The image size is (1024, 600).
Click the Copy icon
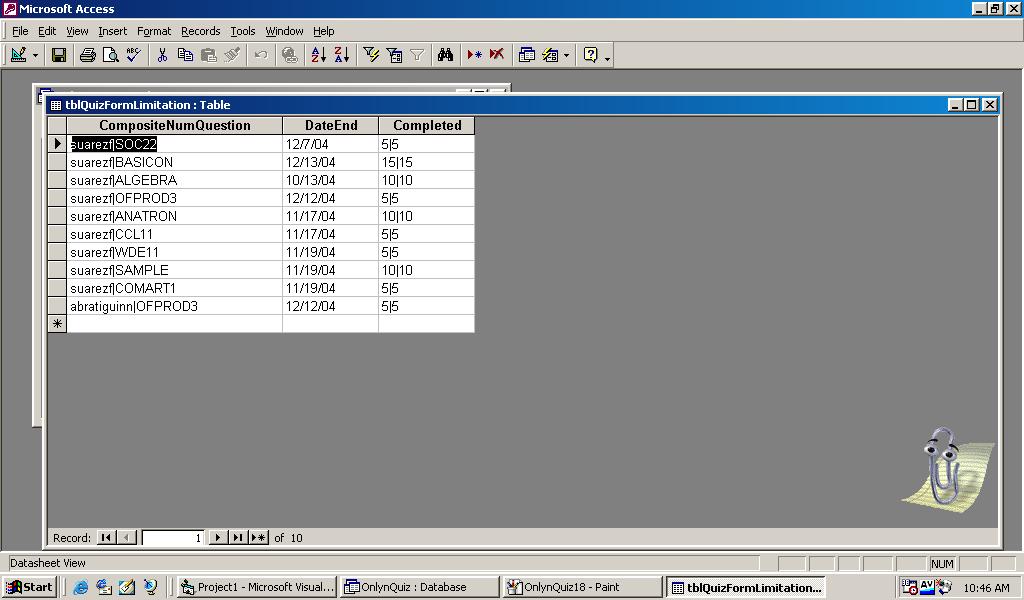tap(185, 55)
